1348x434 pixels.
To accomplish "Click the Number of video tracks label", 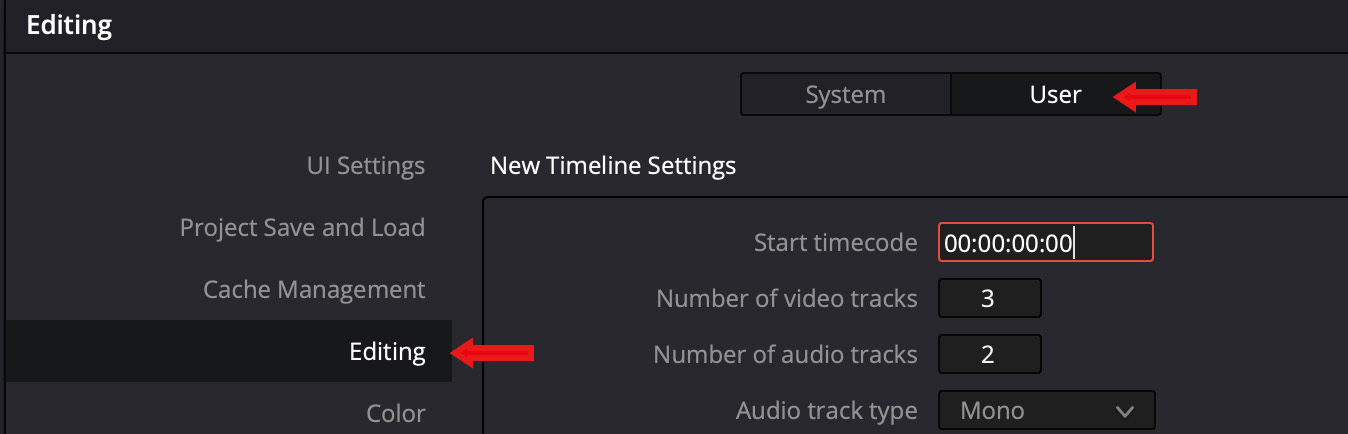I will (786, 298).
